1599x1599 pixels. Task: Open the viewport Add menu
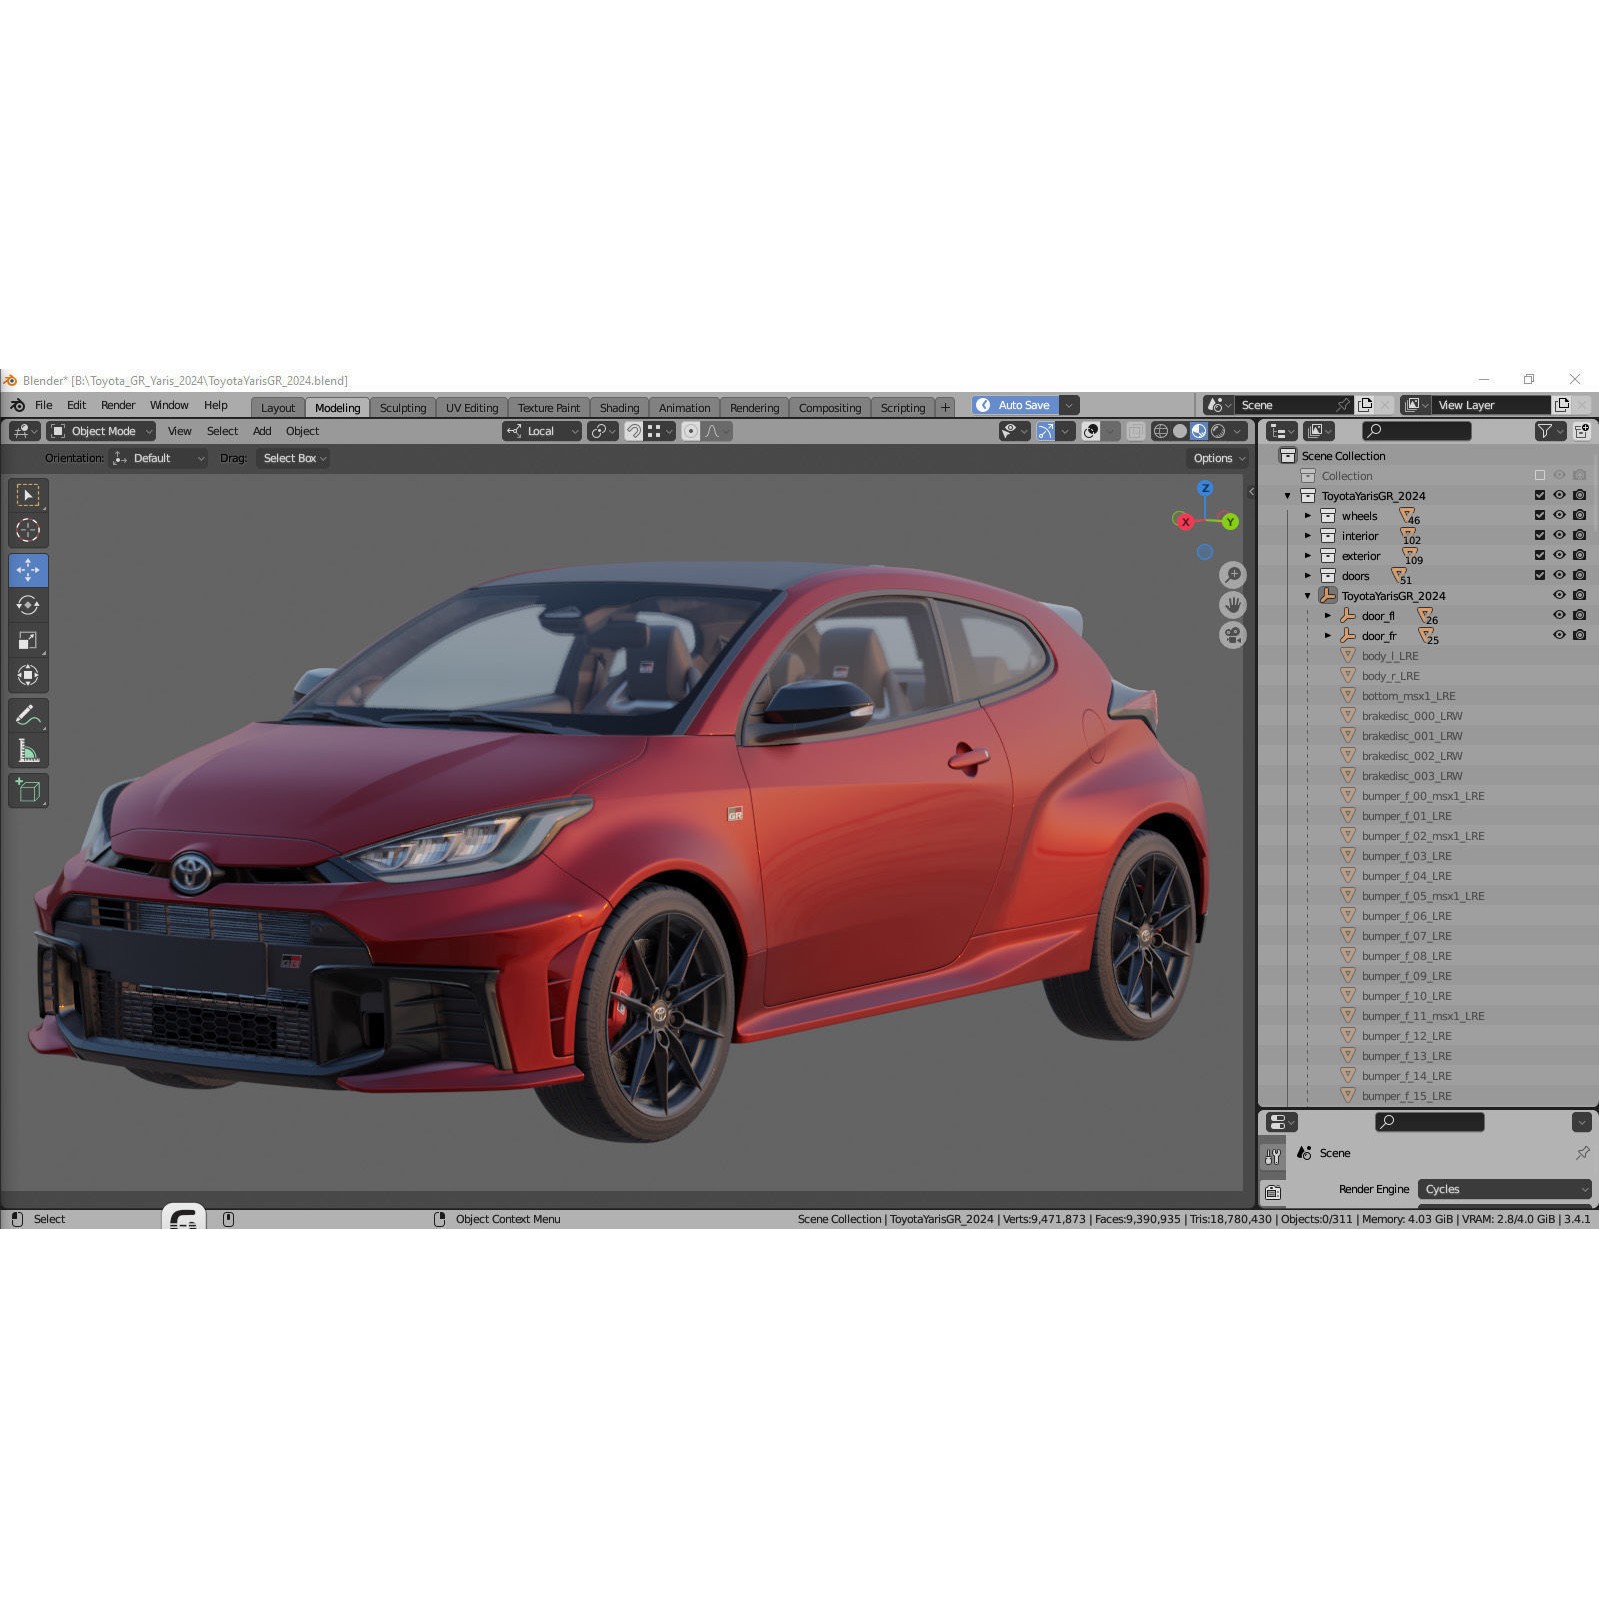pos(262,431)
